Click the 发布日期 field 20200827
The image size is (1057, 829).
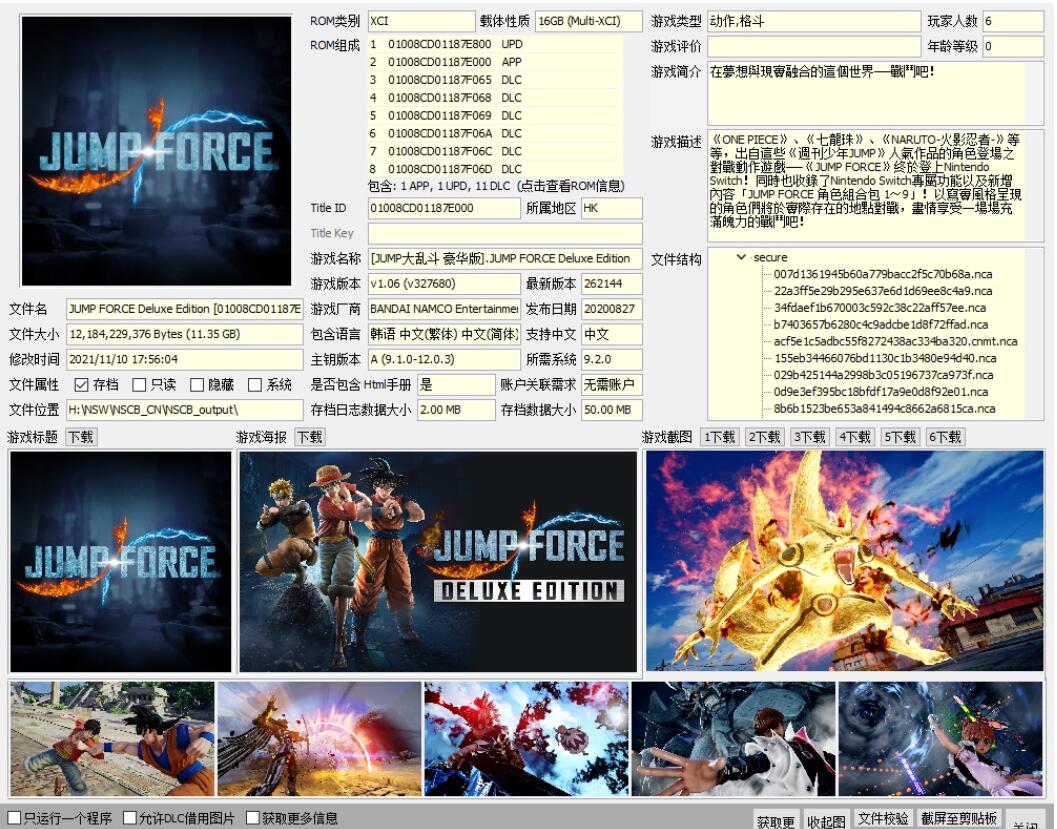611,309
